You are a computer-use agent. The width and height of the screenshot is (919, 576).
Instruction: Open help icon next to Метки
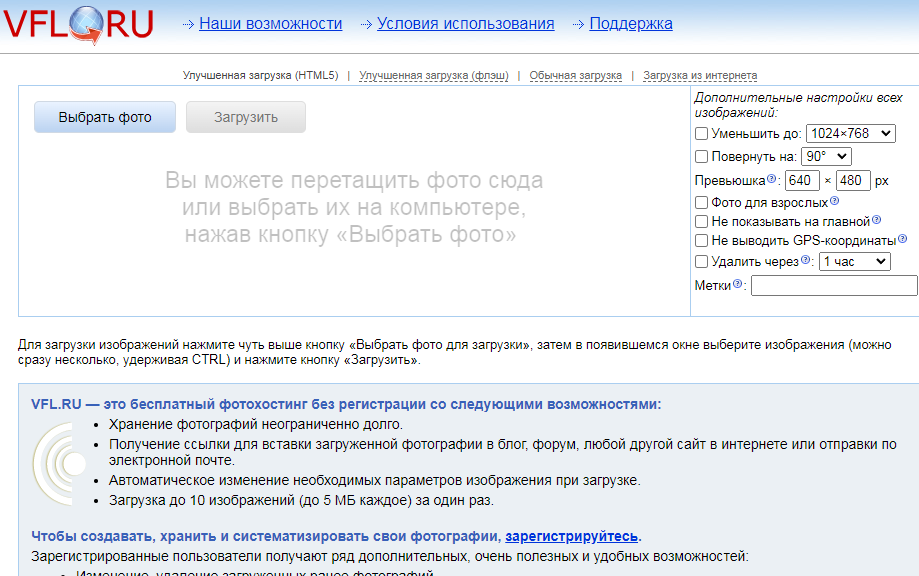[738, 284]
